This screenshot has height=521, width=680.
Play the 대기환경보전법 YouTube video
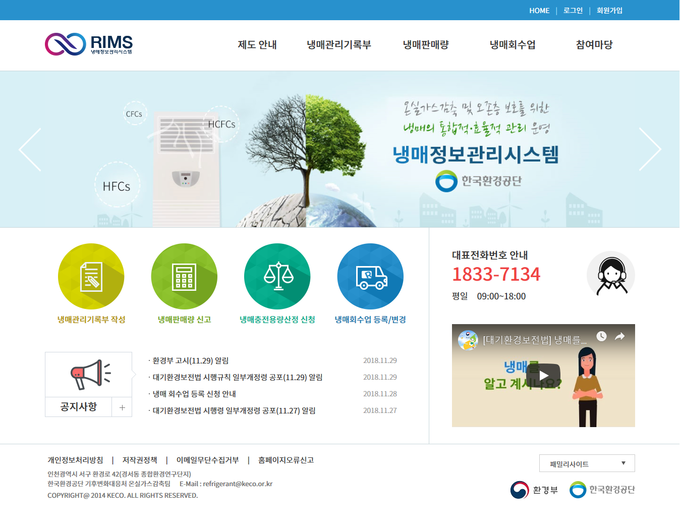point(543,376)
